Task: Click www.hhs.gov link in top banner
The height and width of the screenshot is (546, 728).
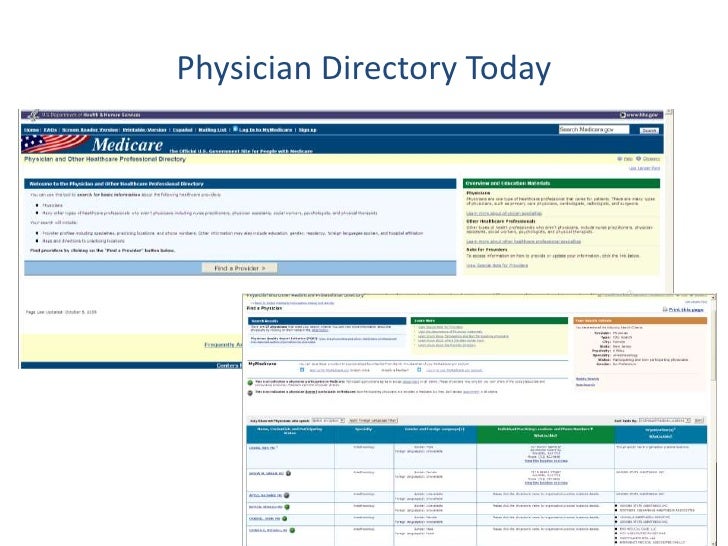Action: (642, 115)
